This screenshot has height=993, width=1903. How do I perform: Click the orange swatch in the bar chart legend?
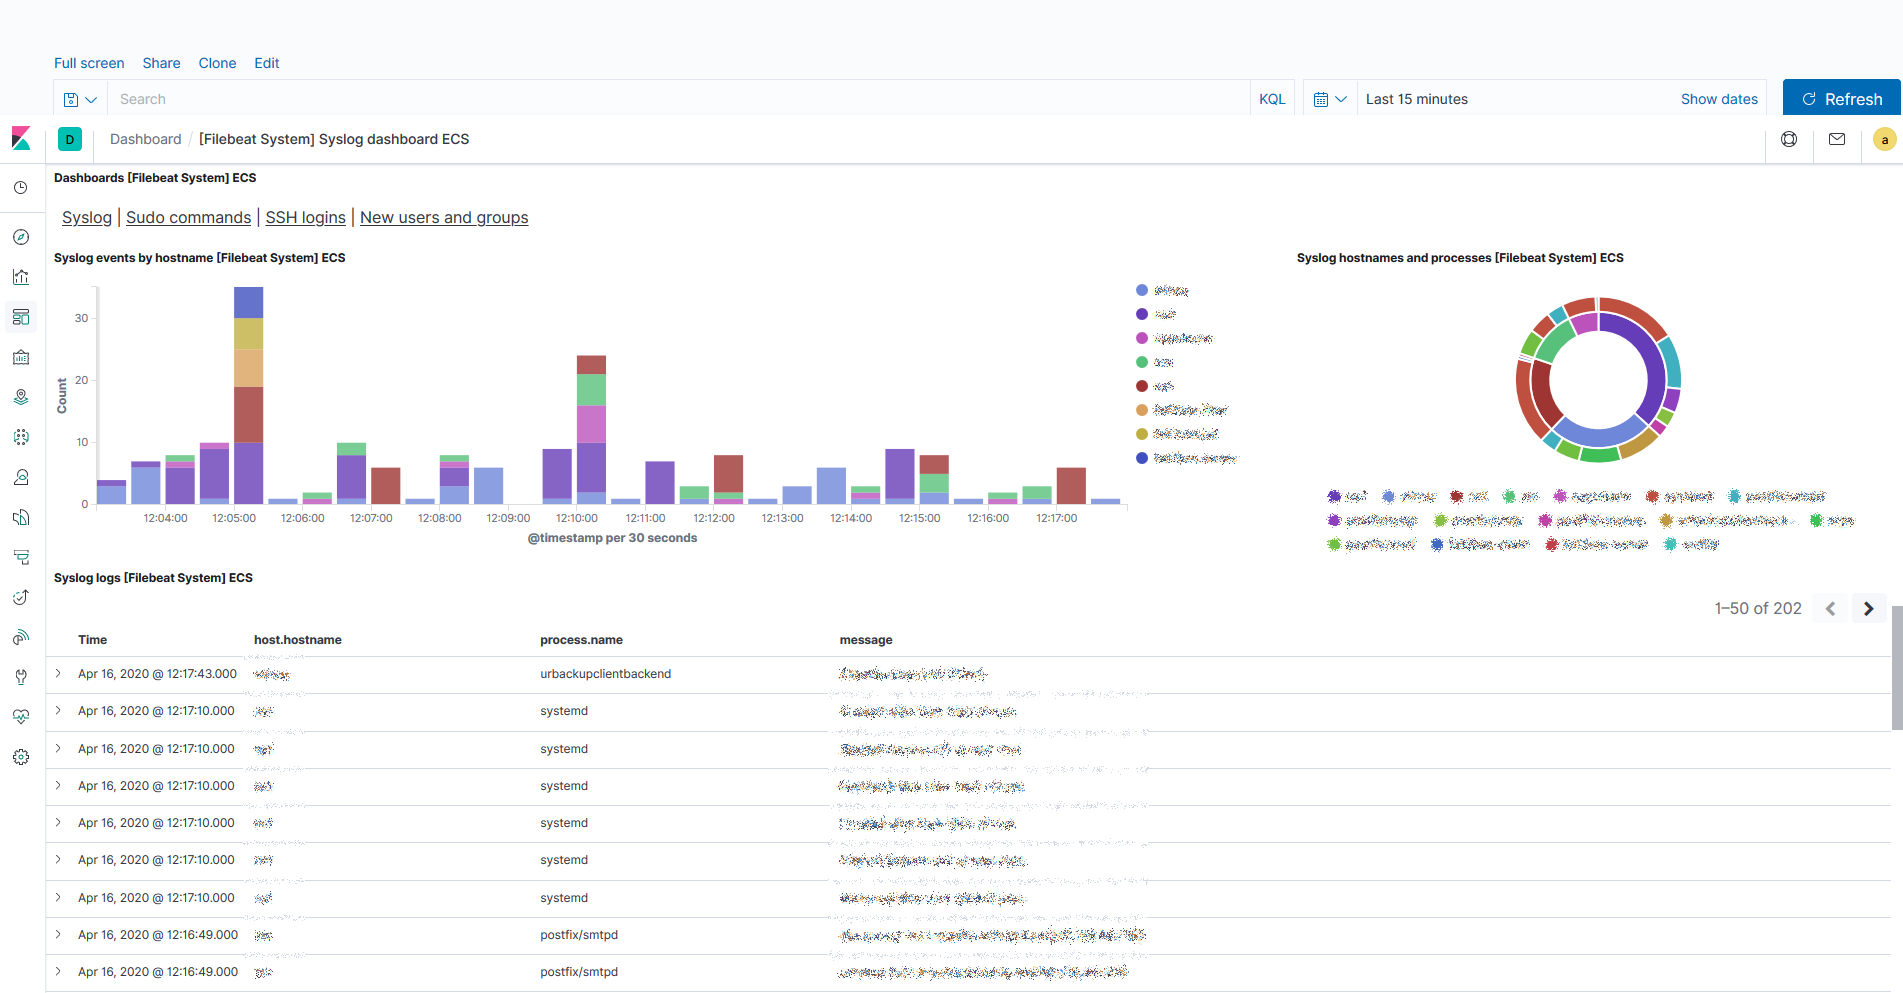click(1142, 410)
